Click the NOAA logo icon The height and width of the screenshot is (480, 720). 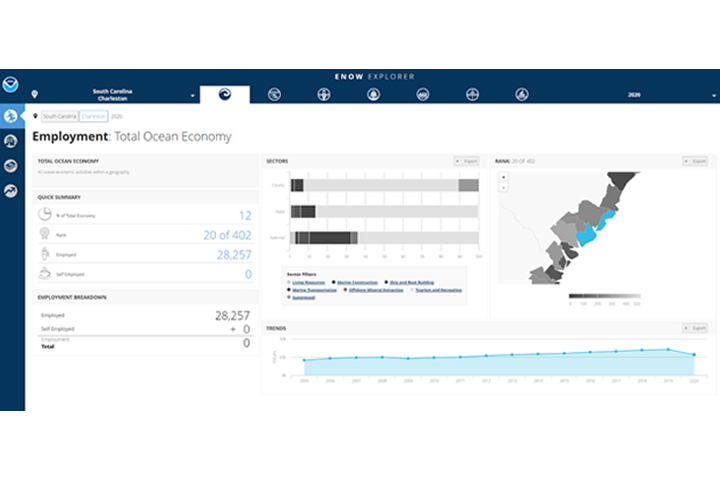coord(10,85)
